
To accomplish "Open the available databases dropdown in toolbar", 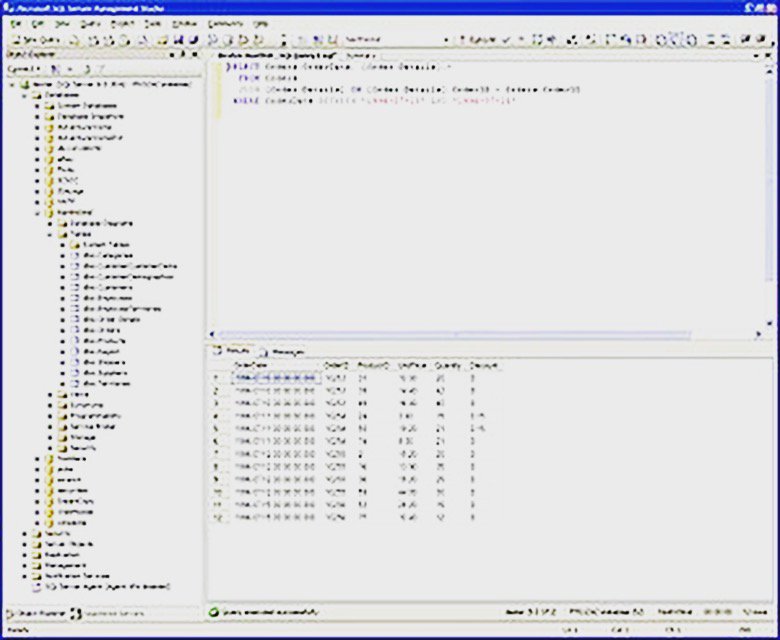I will [x=446, y=40].
